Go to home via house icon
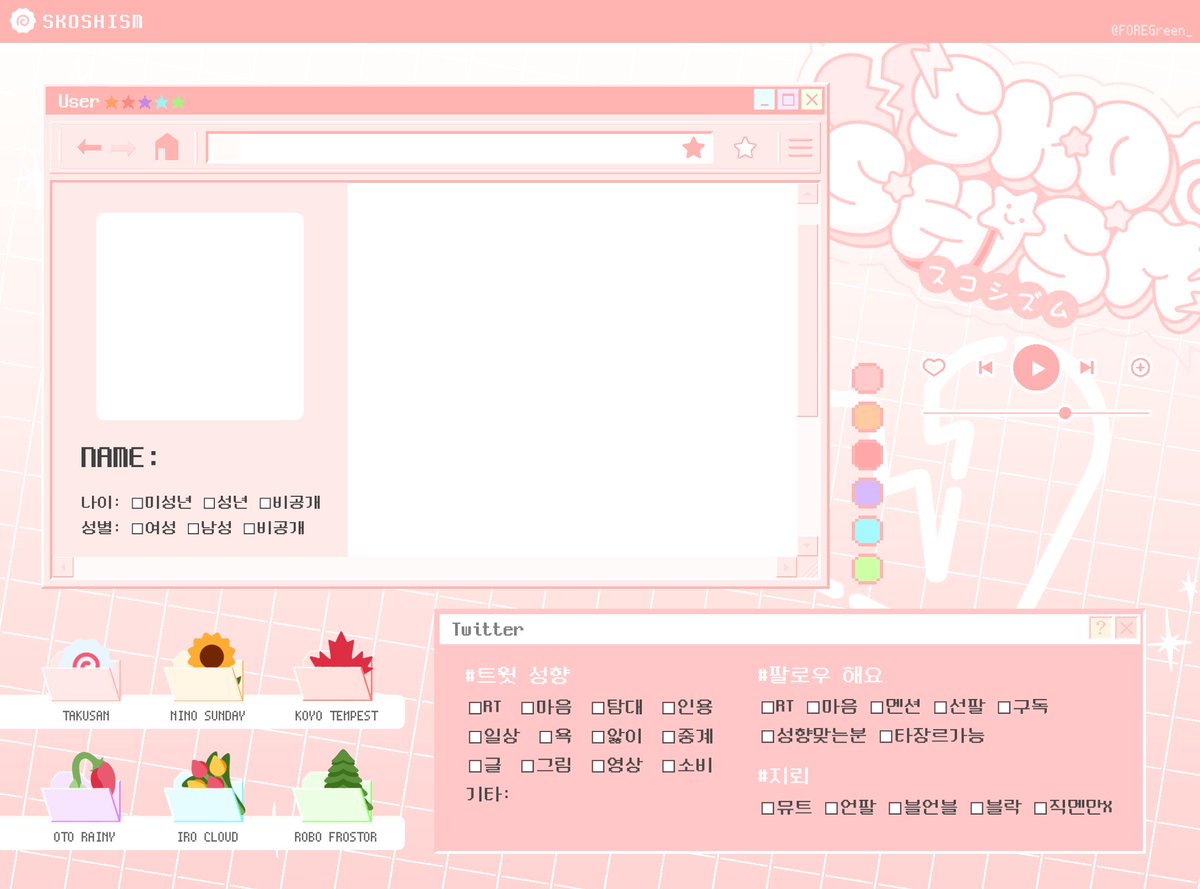 click(x=166, y=147)
